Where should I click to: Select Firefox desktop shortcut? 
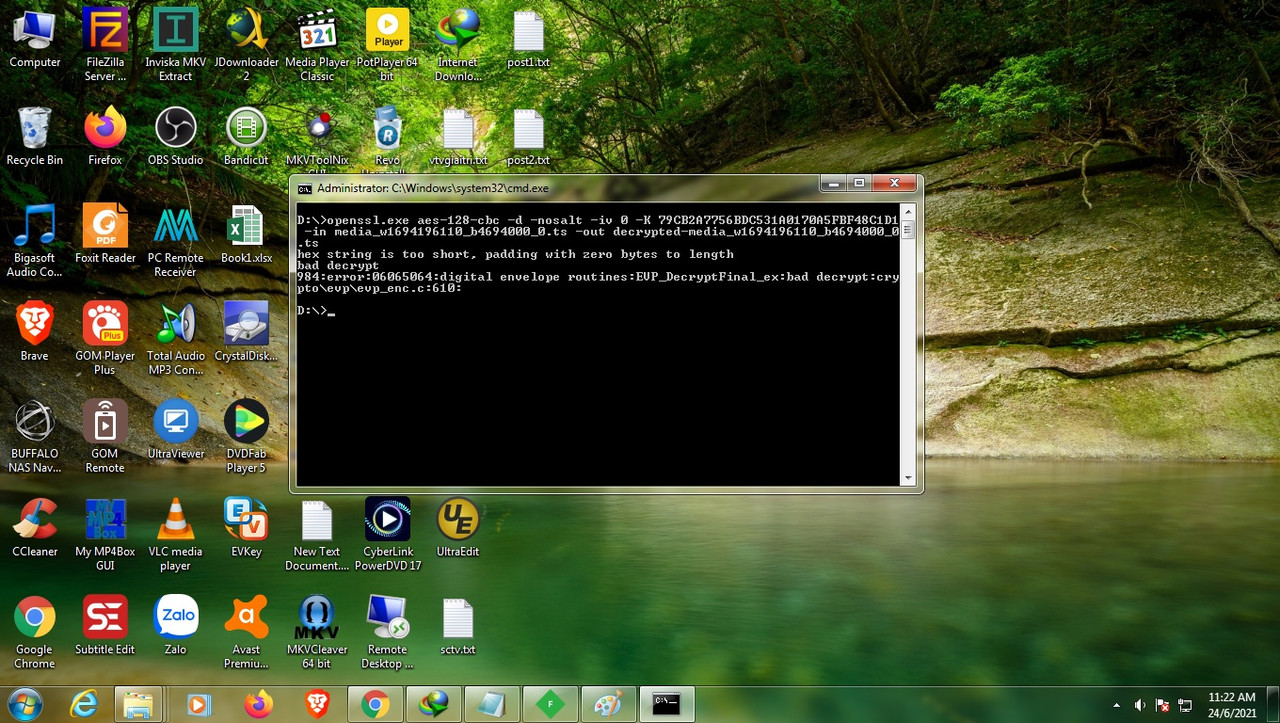(x=105, y=137)
